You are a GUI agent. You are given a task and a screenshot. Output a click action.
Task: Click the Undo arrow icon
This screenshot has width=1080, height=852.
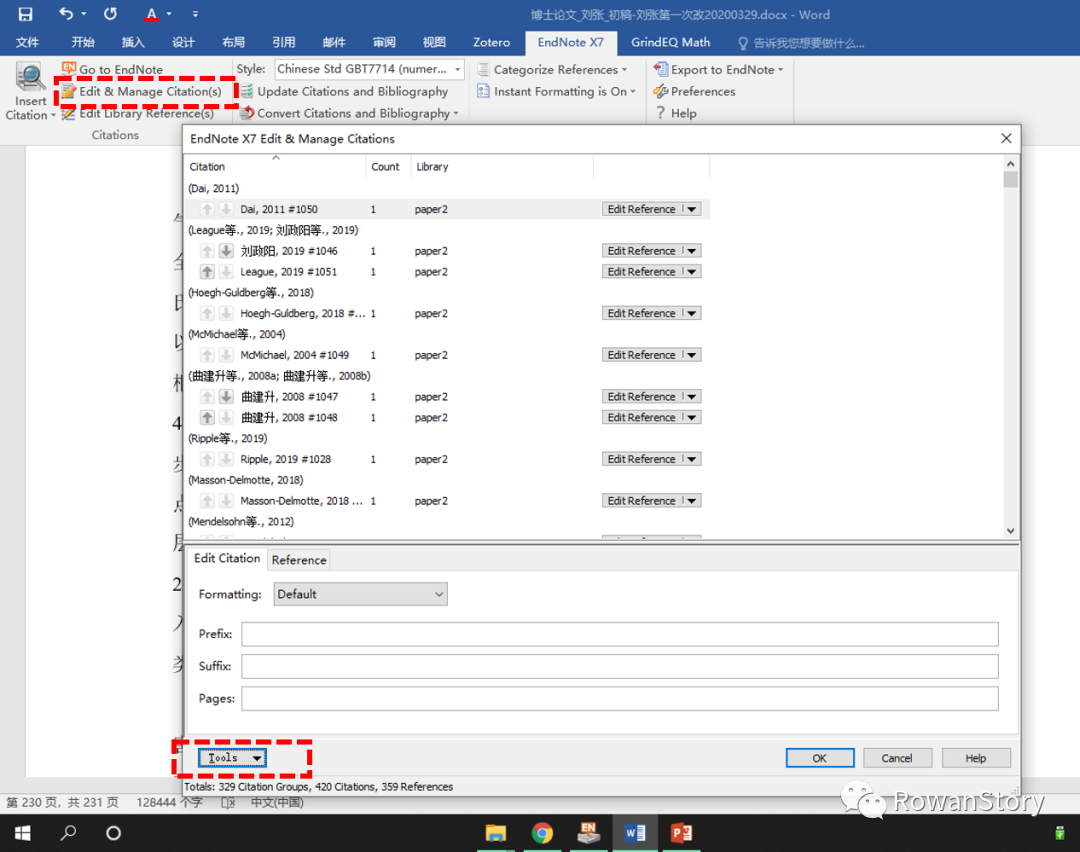pyautogui.click(x=65, y=14)
